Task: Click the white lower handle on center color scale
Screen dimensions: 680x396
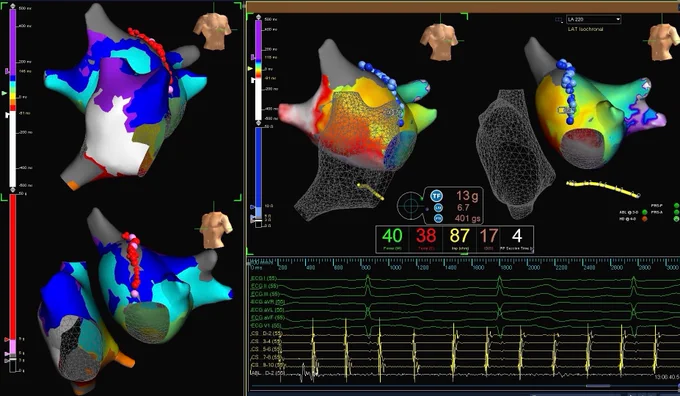Action: click(253, 80)
